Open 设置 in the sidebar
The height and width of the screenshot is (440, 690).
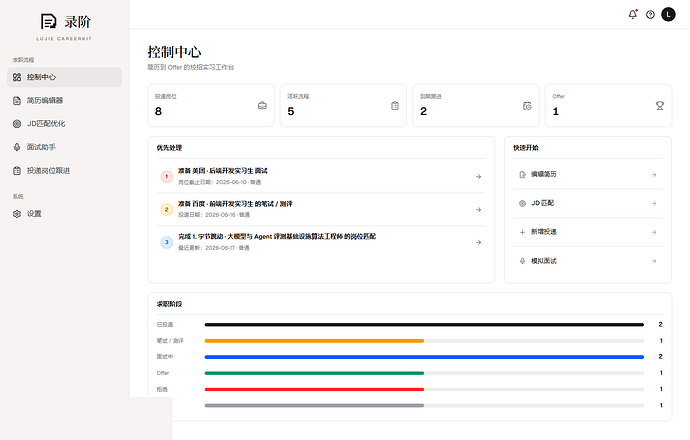click(x=64, y=214)
